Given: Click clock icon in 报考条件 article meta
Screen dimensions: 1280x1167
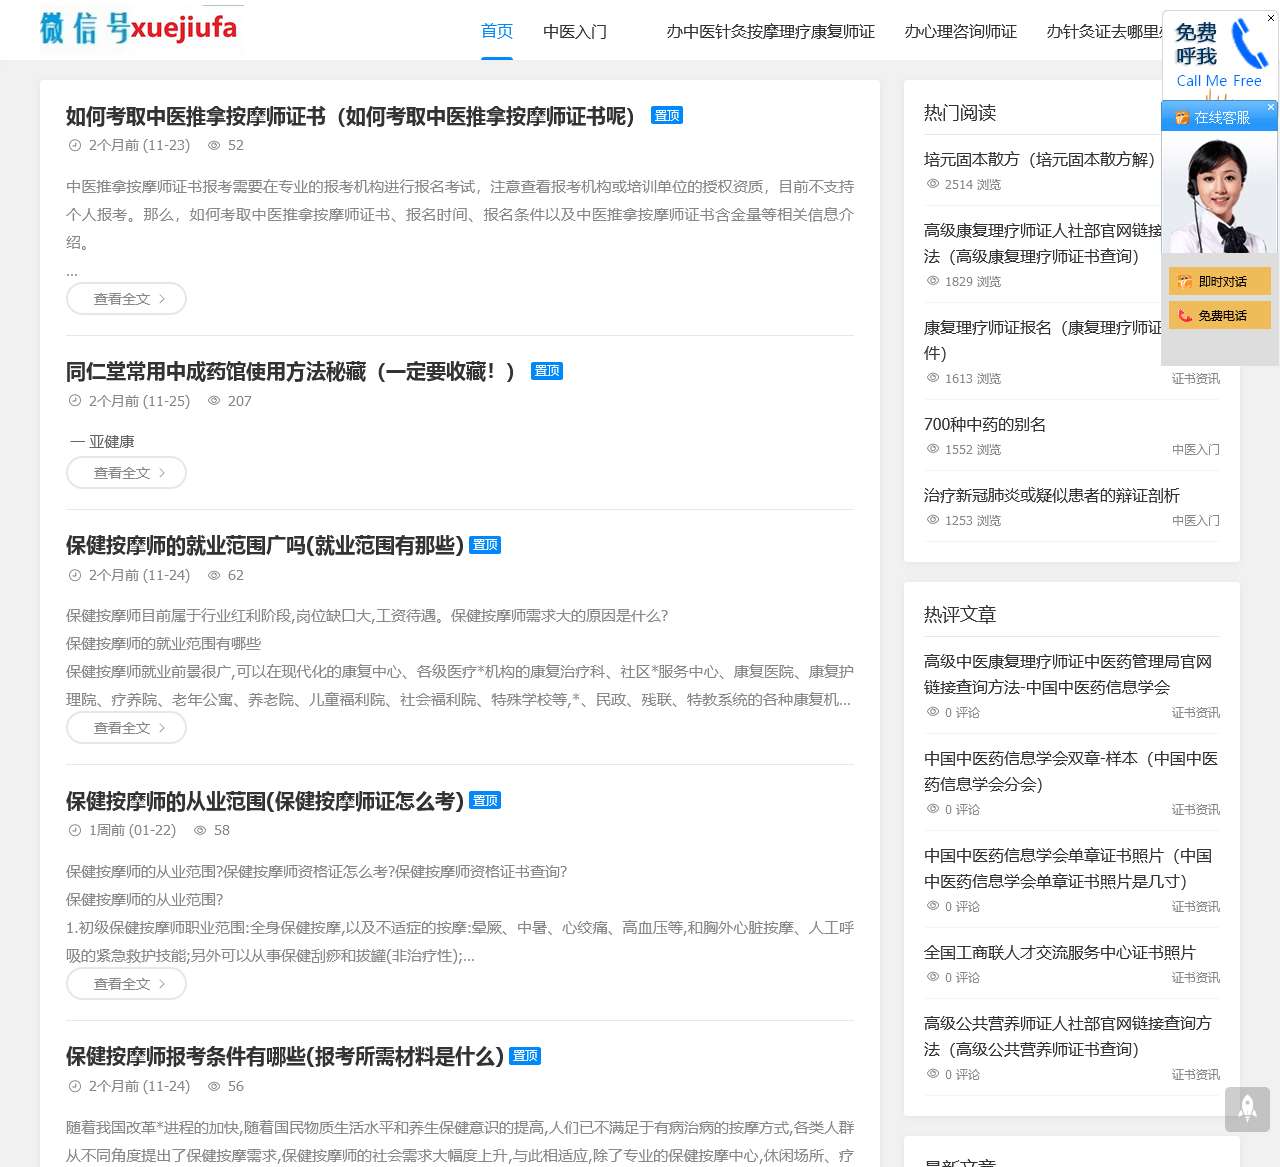Looking at the screenshot, I should tap(75, 1086).
